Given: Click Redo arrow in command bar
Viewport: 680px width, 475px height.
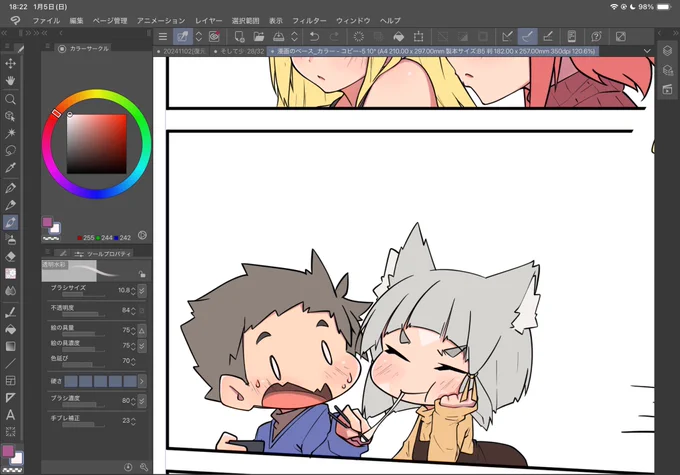Looking at the screenshot, I should (334, 37).
